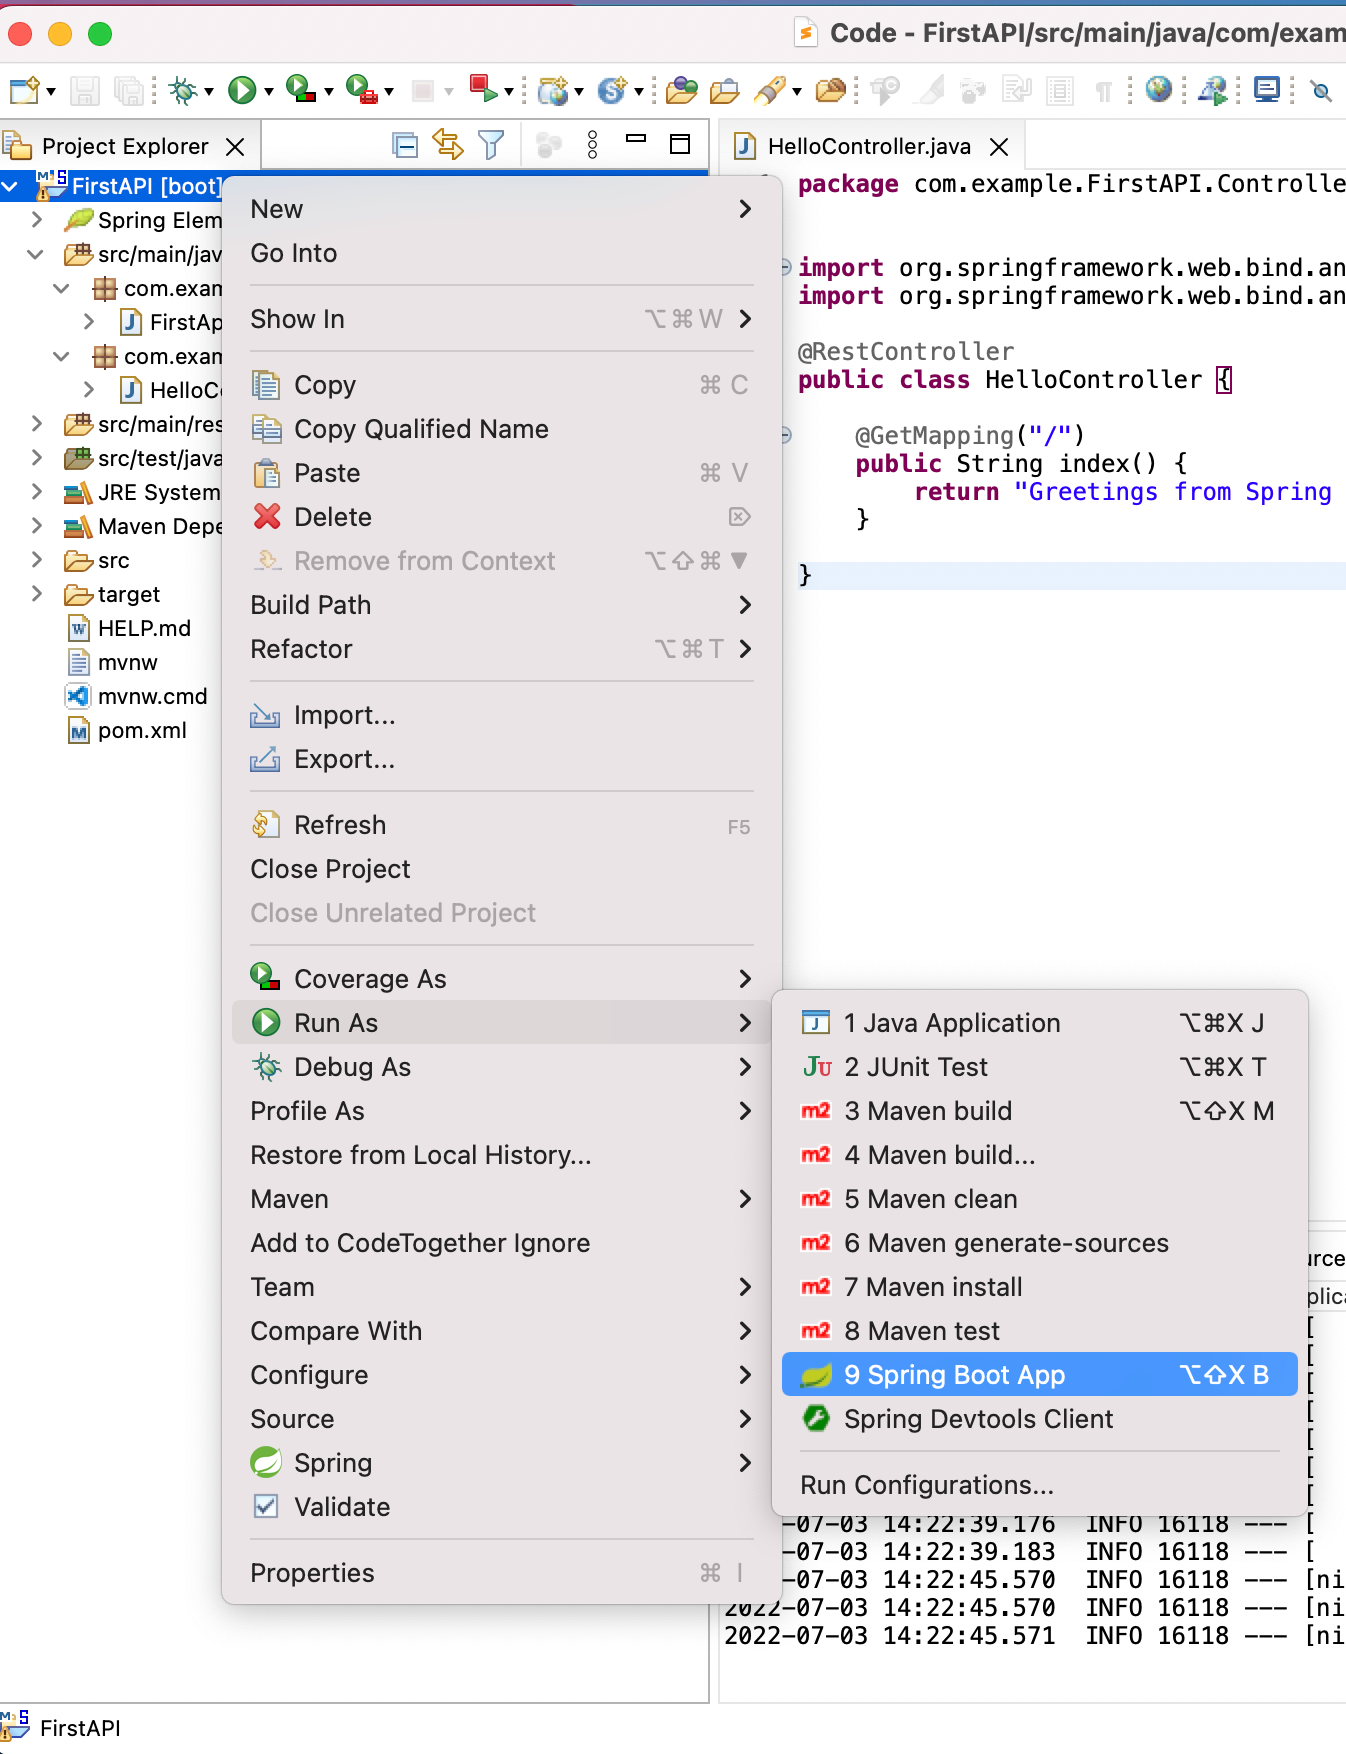1346x1754 pixels.
Task: Click the green Run toolbar button
Action: click(x=242, y=91)
